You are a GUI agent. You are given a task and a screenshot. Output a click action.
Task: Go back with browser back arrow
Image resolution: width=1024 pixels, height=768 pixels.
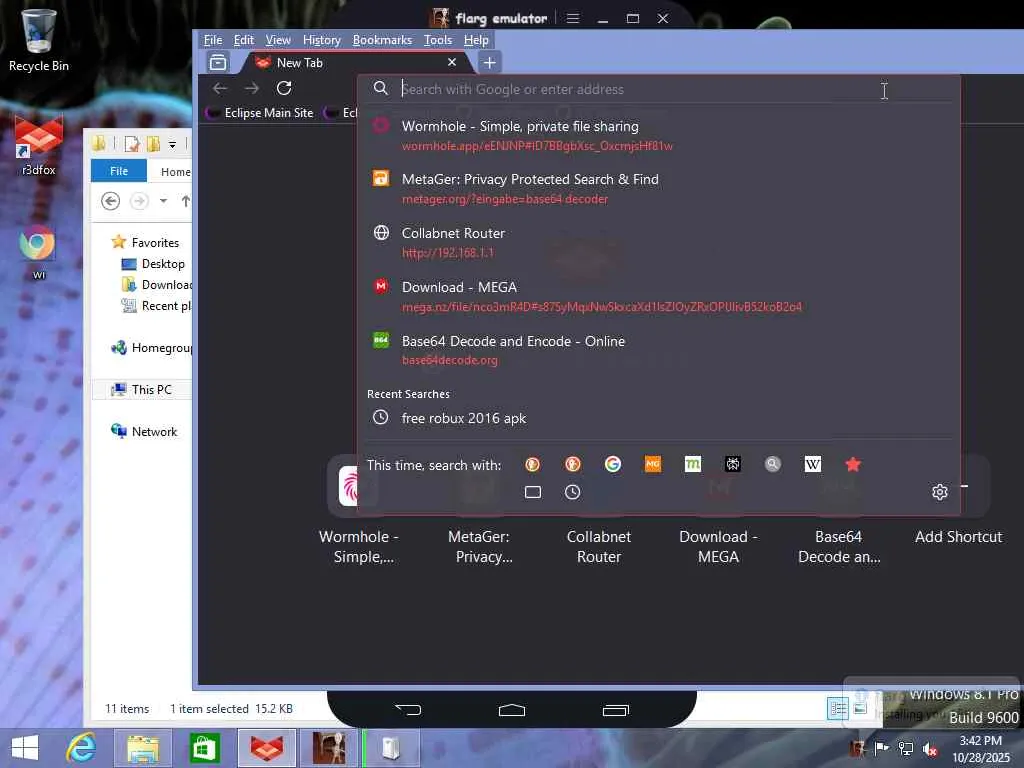point(220,88)
